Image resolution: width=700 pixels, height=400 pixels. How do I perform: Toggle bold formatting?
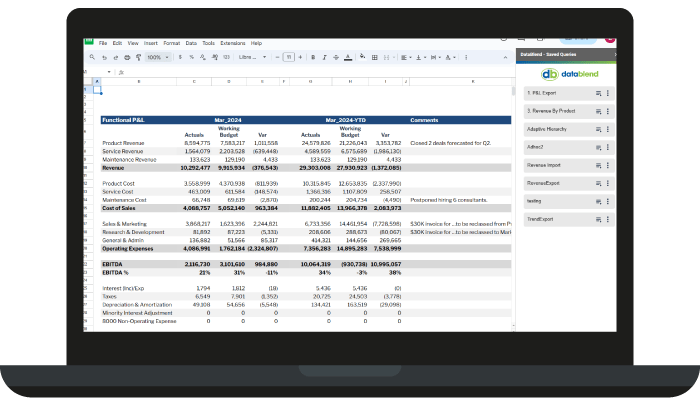click(313, 57)
